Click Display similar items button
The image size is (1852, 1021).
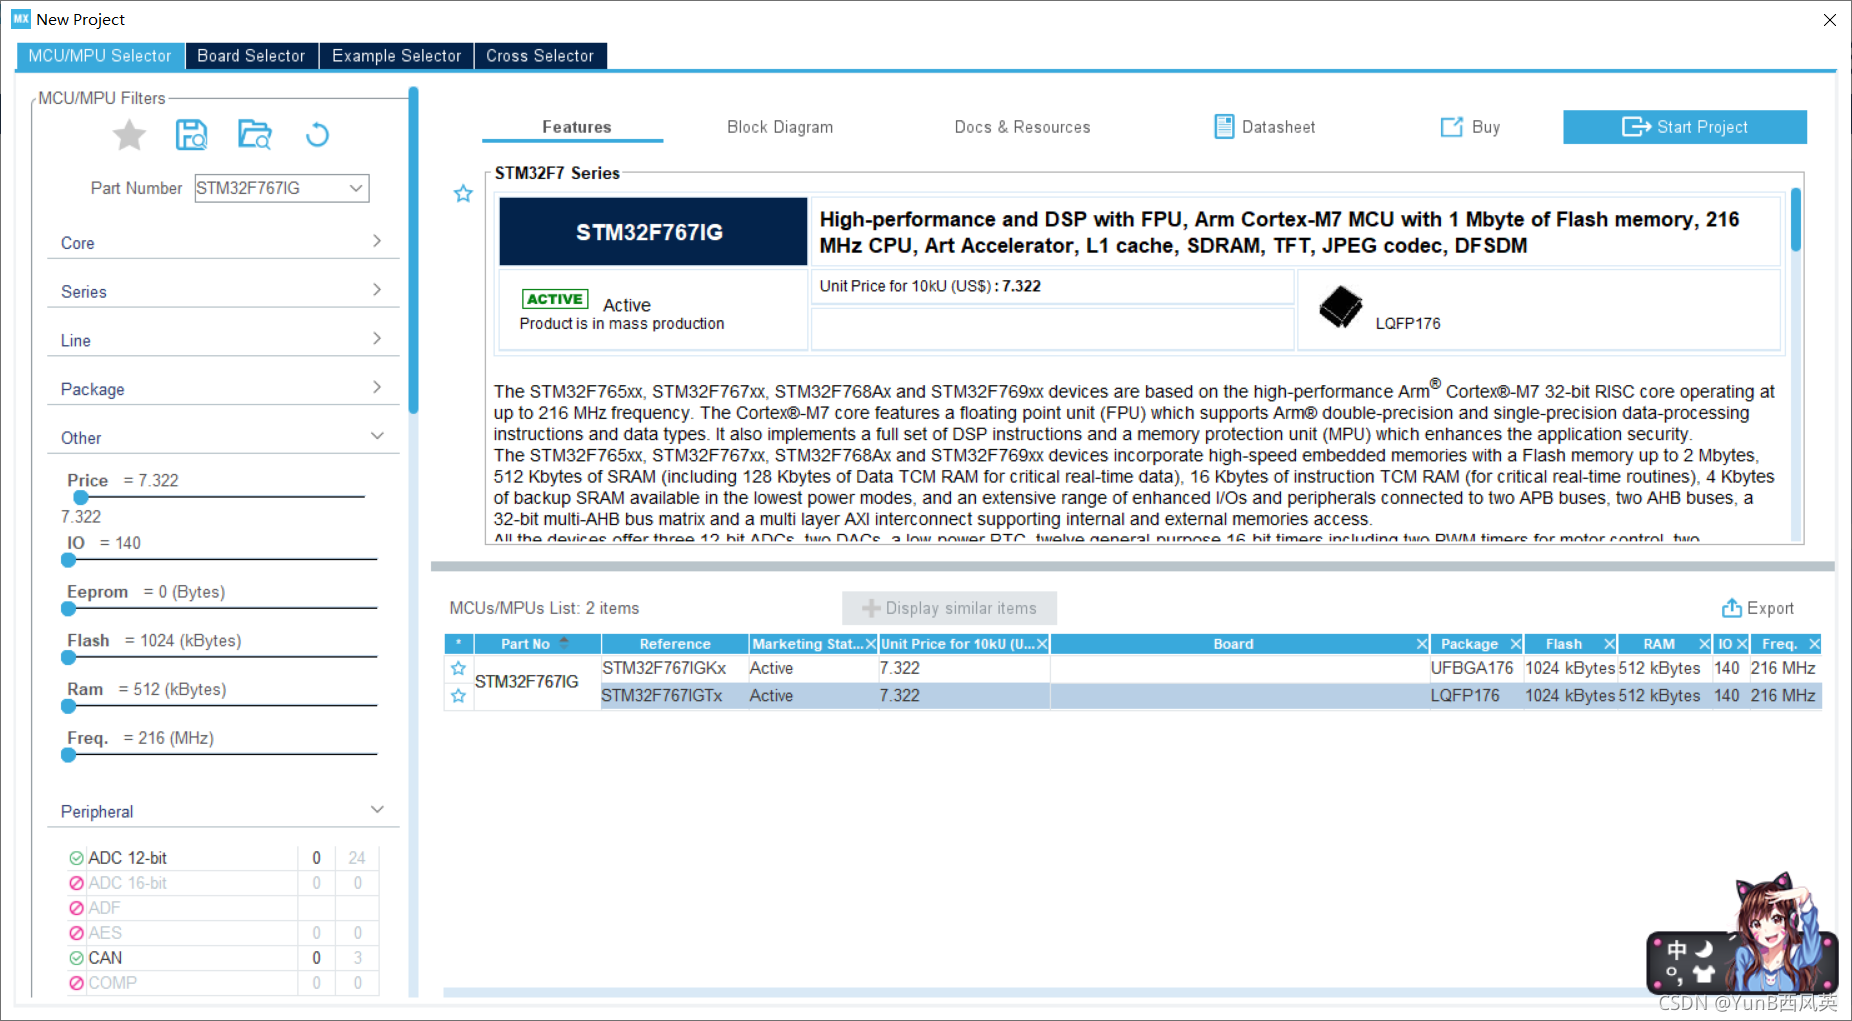point(949,608)
